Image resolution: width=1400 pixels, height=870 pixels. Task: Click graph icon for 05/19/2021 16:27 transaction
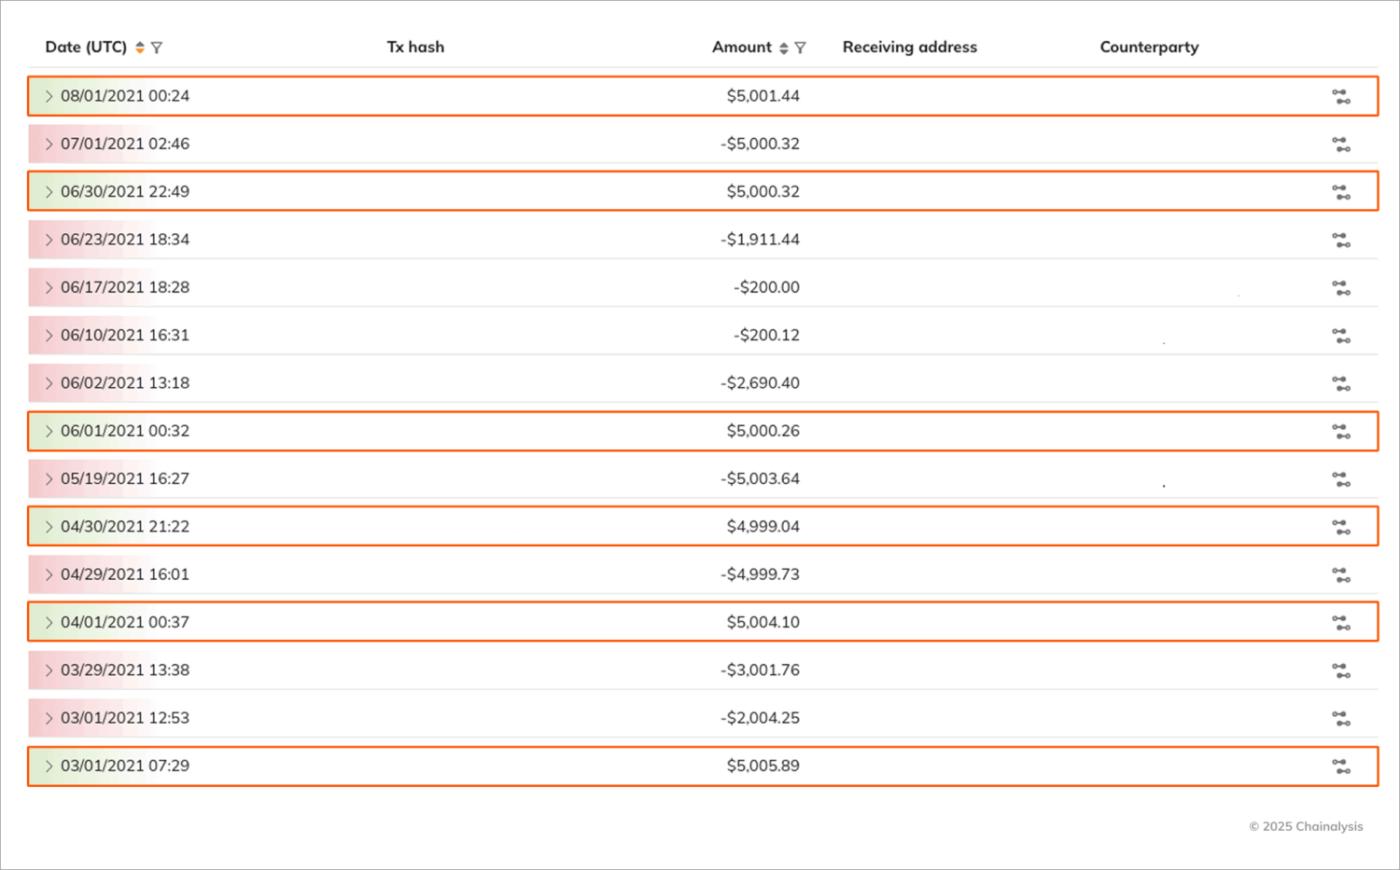[1341, 480]
